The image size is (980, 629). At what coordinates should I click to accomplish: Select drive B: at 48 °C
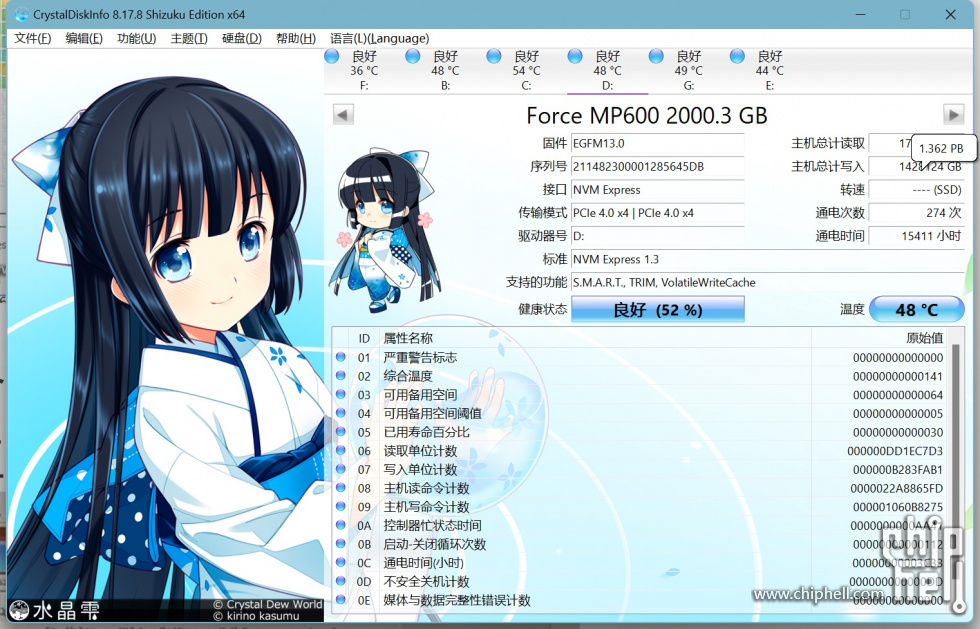445,71
